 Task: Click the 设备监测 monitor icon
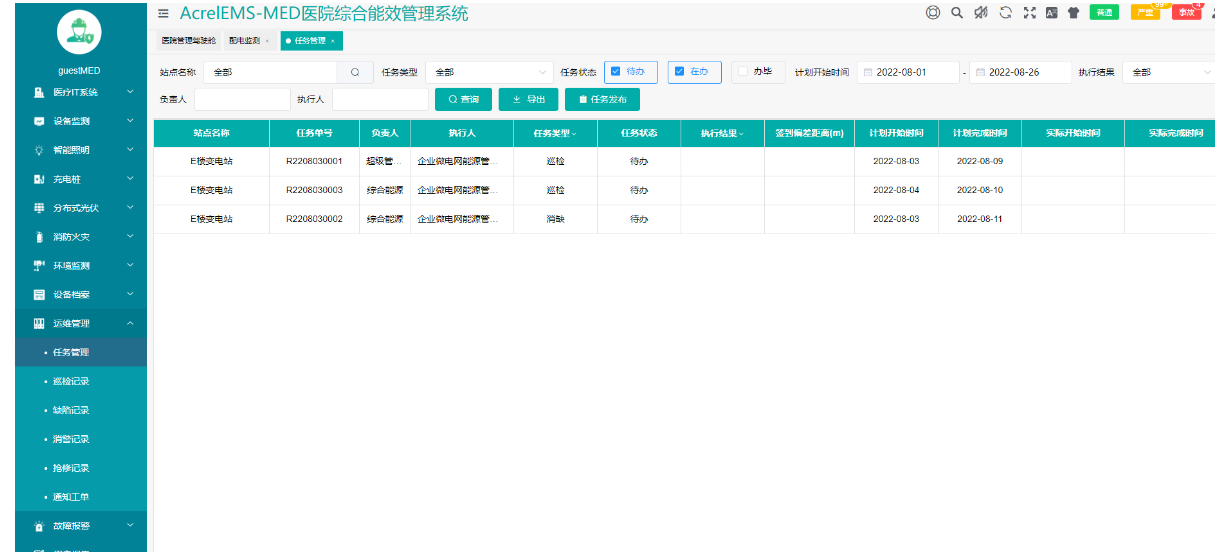click(x=39, y=121)
